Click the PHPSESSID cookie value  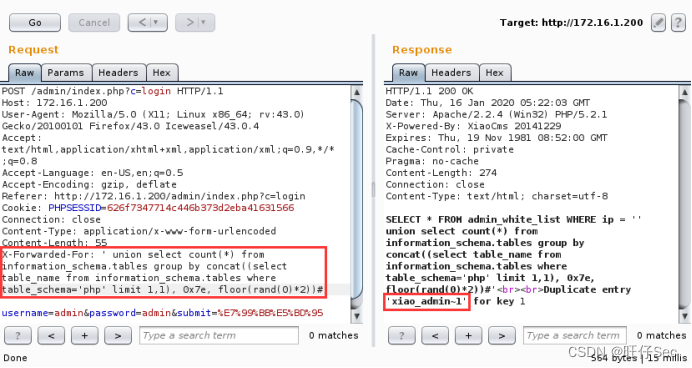200,208
